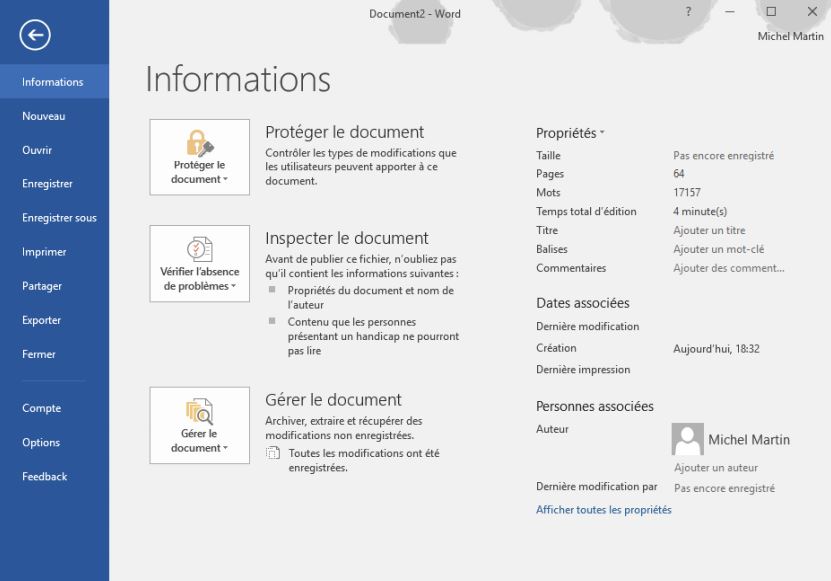Open the Imprimer section
831x581 pixels.
pyautogui.click(x=44, y=252)
